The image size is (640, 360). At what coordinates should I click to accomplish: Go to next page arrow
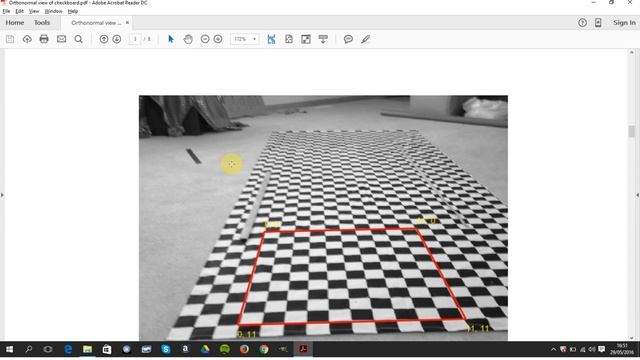[117, 39]
